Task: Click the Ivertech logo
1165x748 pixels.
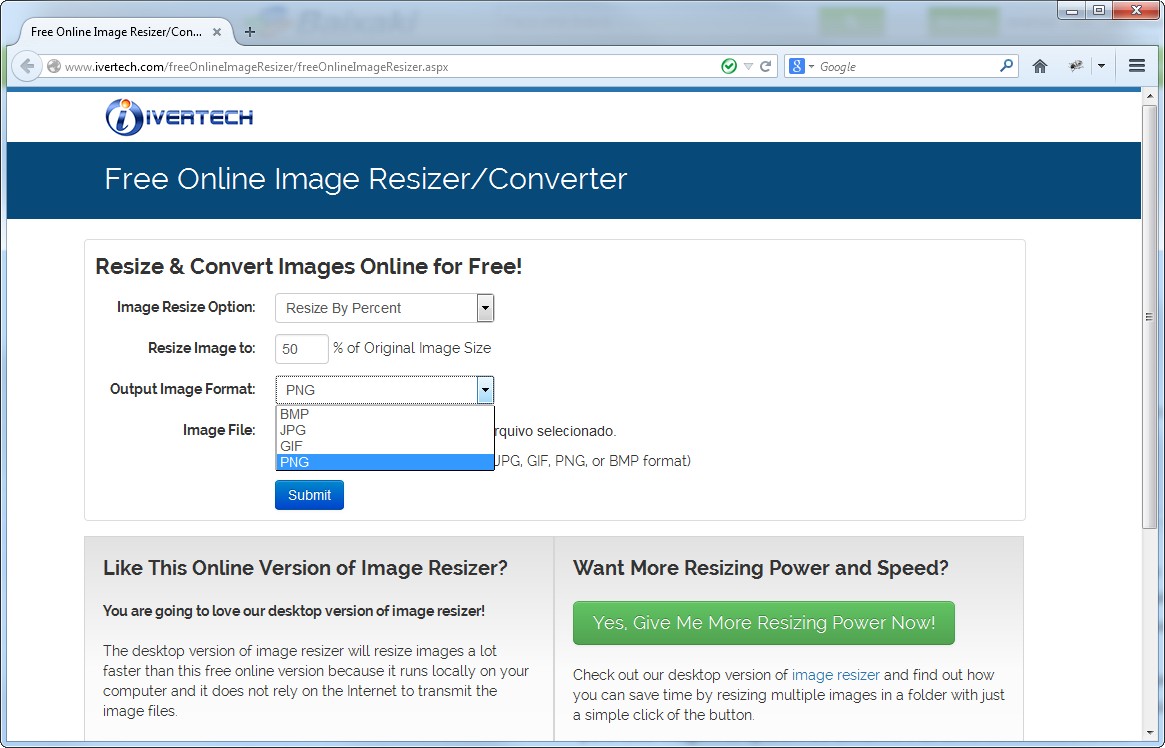Action: click(179, 116)
